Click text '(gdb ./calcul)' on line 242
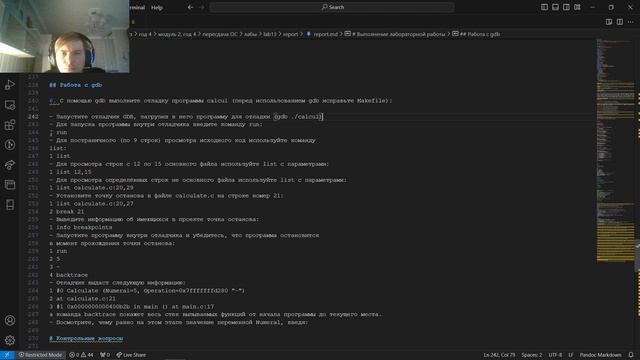Image resolution: width=640 pixels, height=360 pixels. [x=298, y=117]
